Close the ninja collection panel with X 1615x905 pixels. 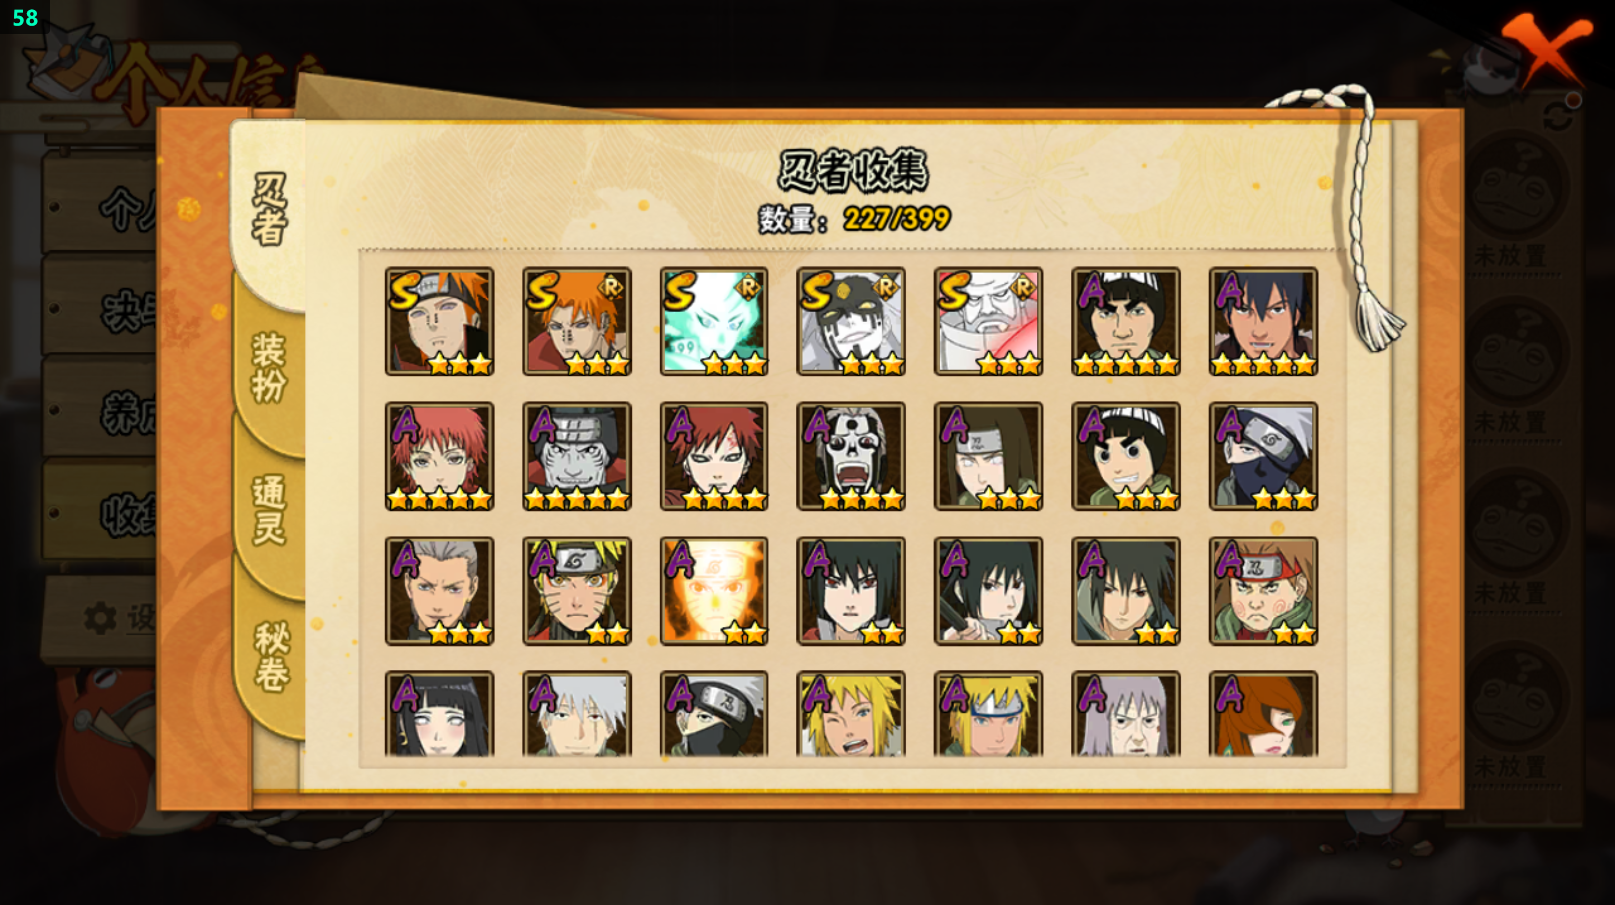[1545, 50]
